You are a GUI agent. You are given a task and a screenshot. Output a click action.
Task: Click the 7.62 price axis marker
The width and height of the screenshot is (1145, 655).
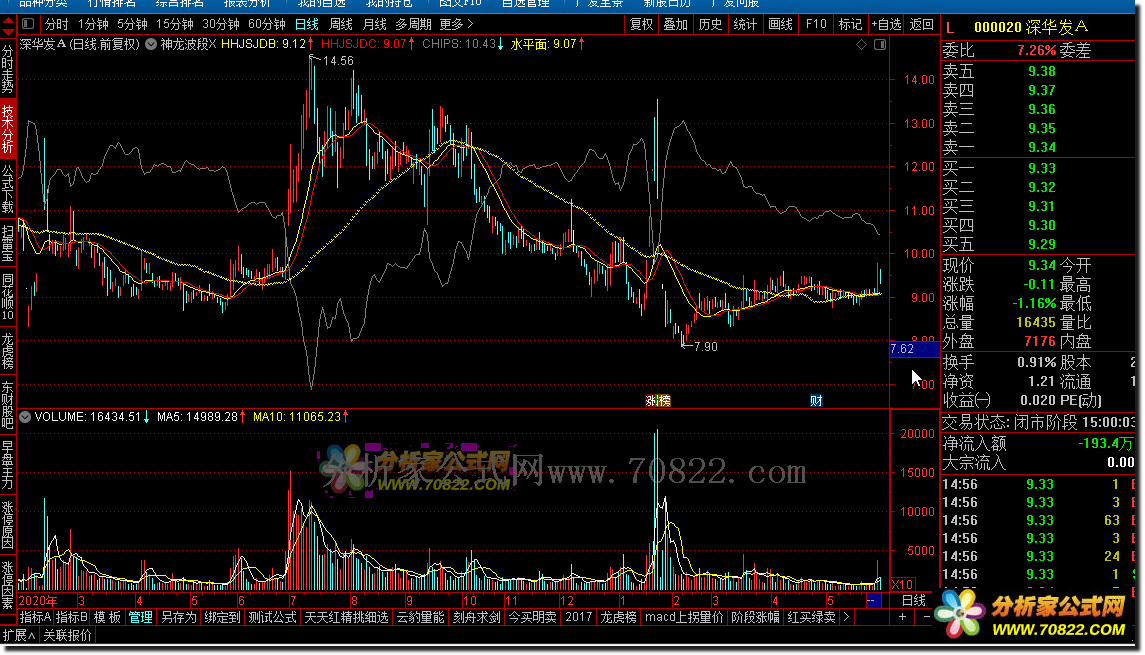click(914, 349)
